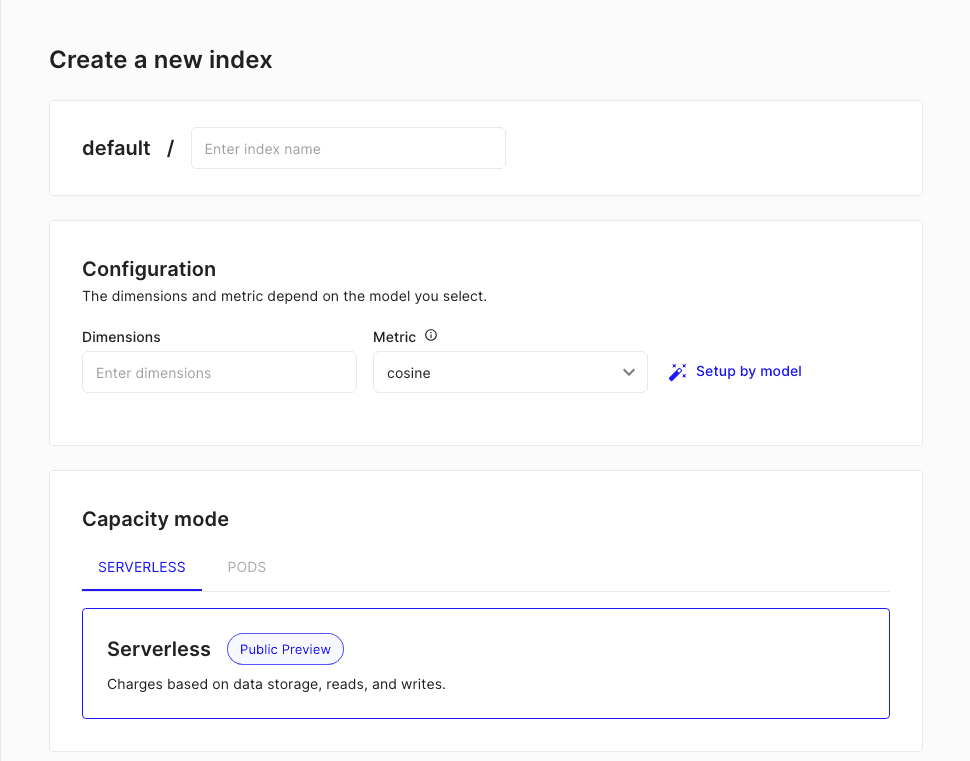970x761 pixels.
Task: Click the Setup by model link
Action: (748, 371)
